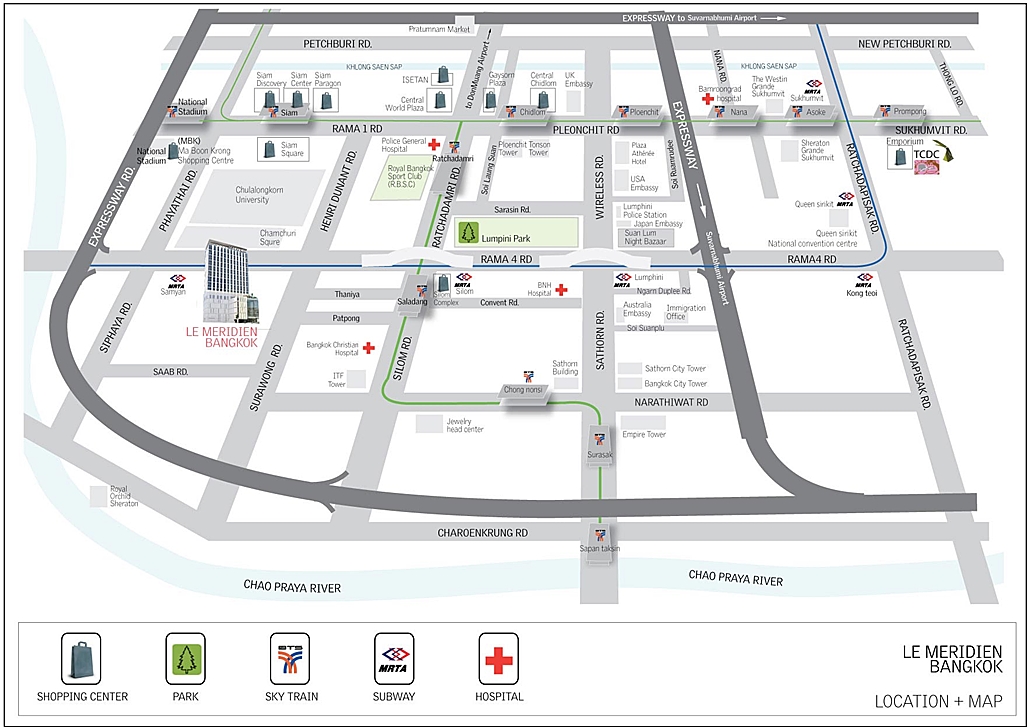1029x727 pixels.
Task: Click the 'PHAYATHAI RD.' label
Action: 178,201
